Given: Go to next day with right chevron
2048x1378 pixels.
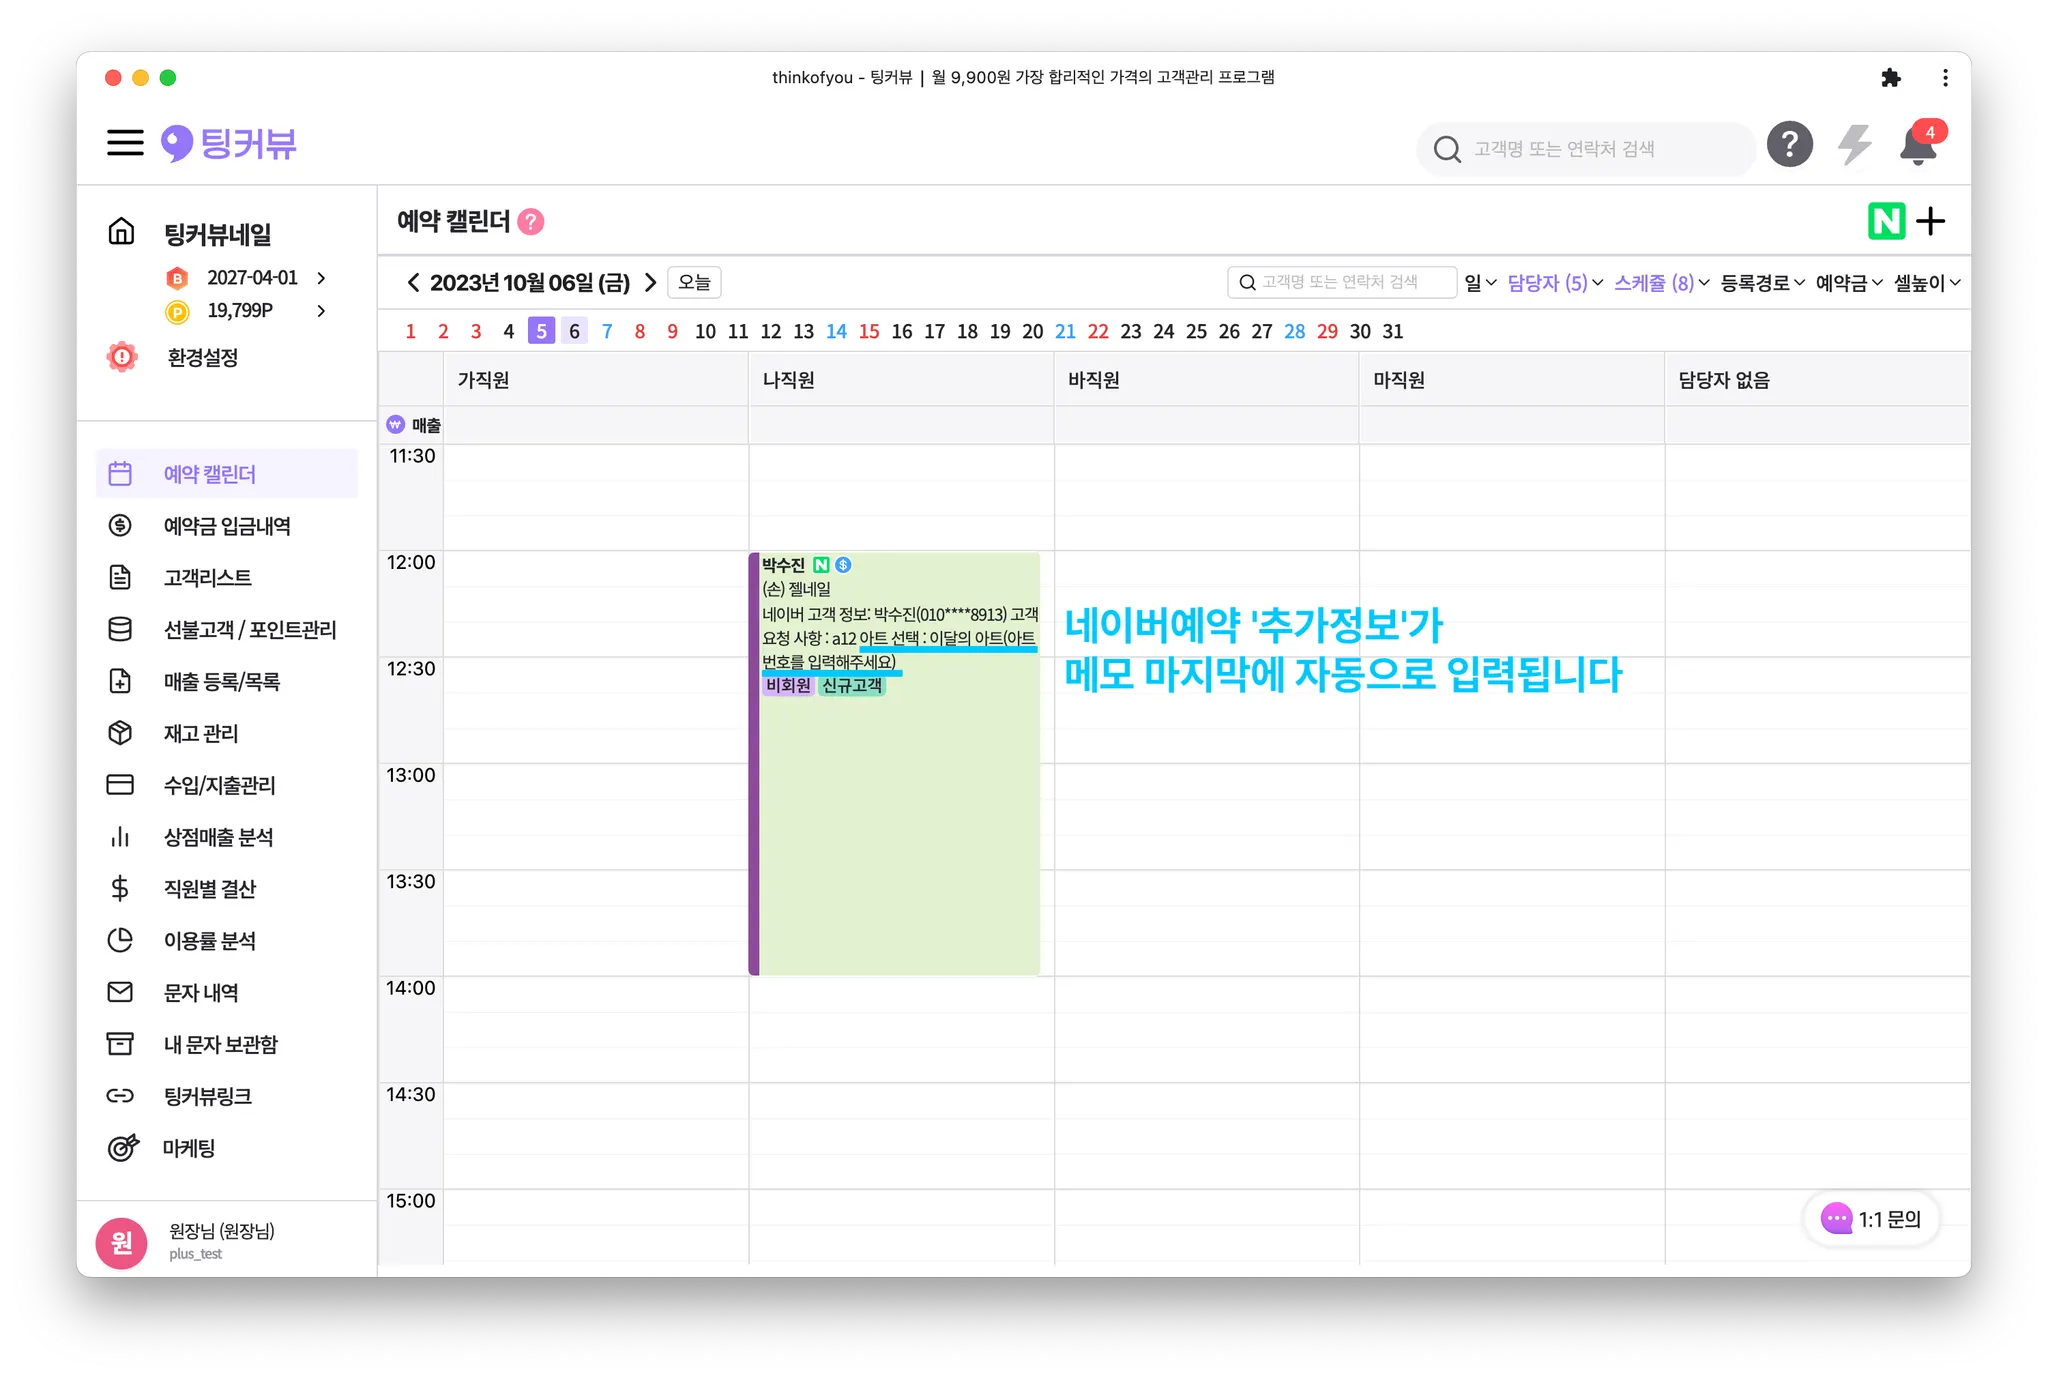Looking at the screenshot, I should (650, 283).
